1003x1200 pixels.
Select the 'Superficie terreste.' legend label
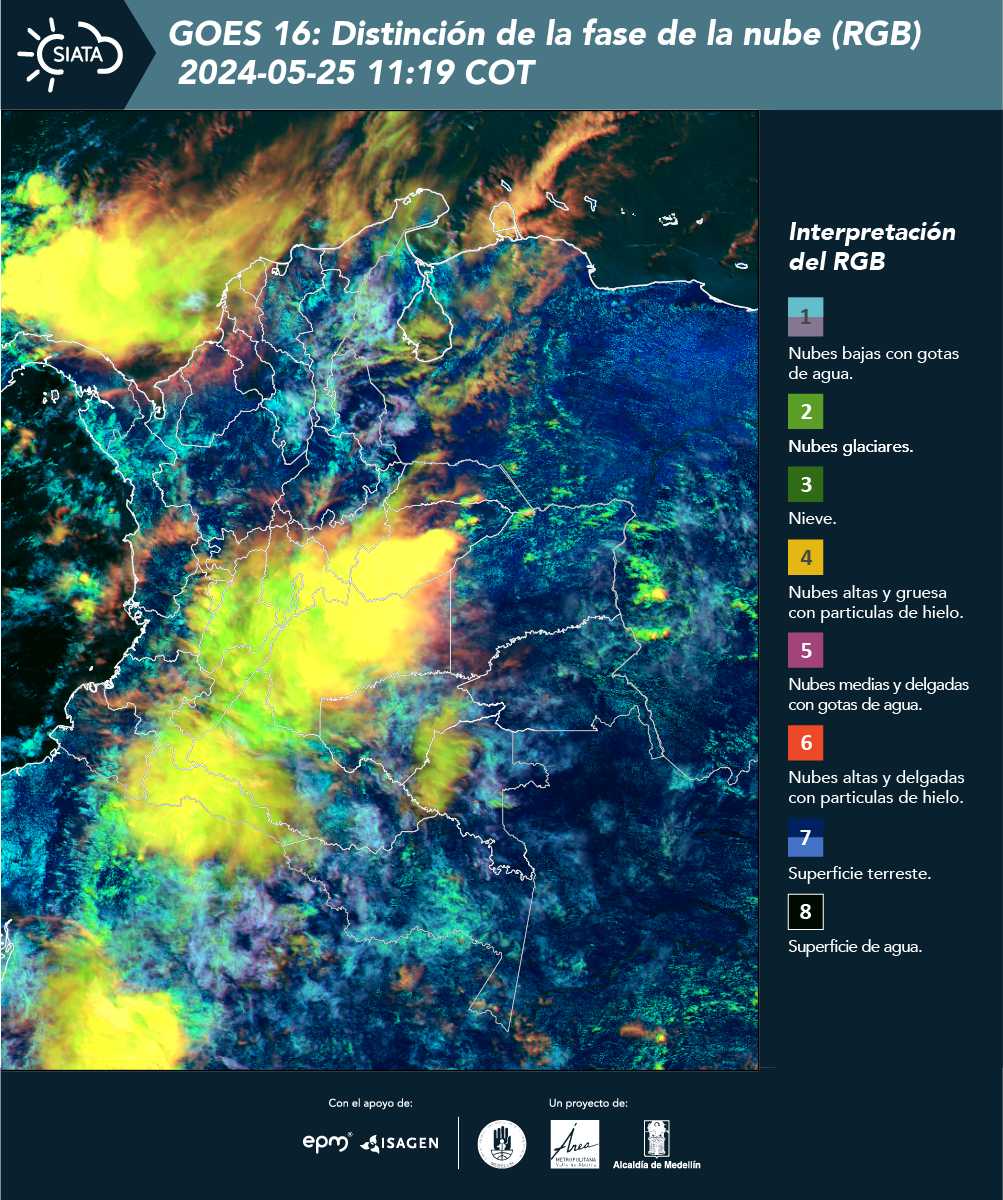pyautogui.click(x=859, y=873)
